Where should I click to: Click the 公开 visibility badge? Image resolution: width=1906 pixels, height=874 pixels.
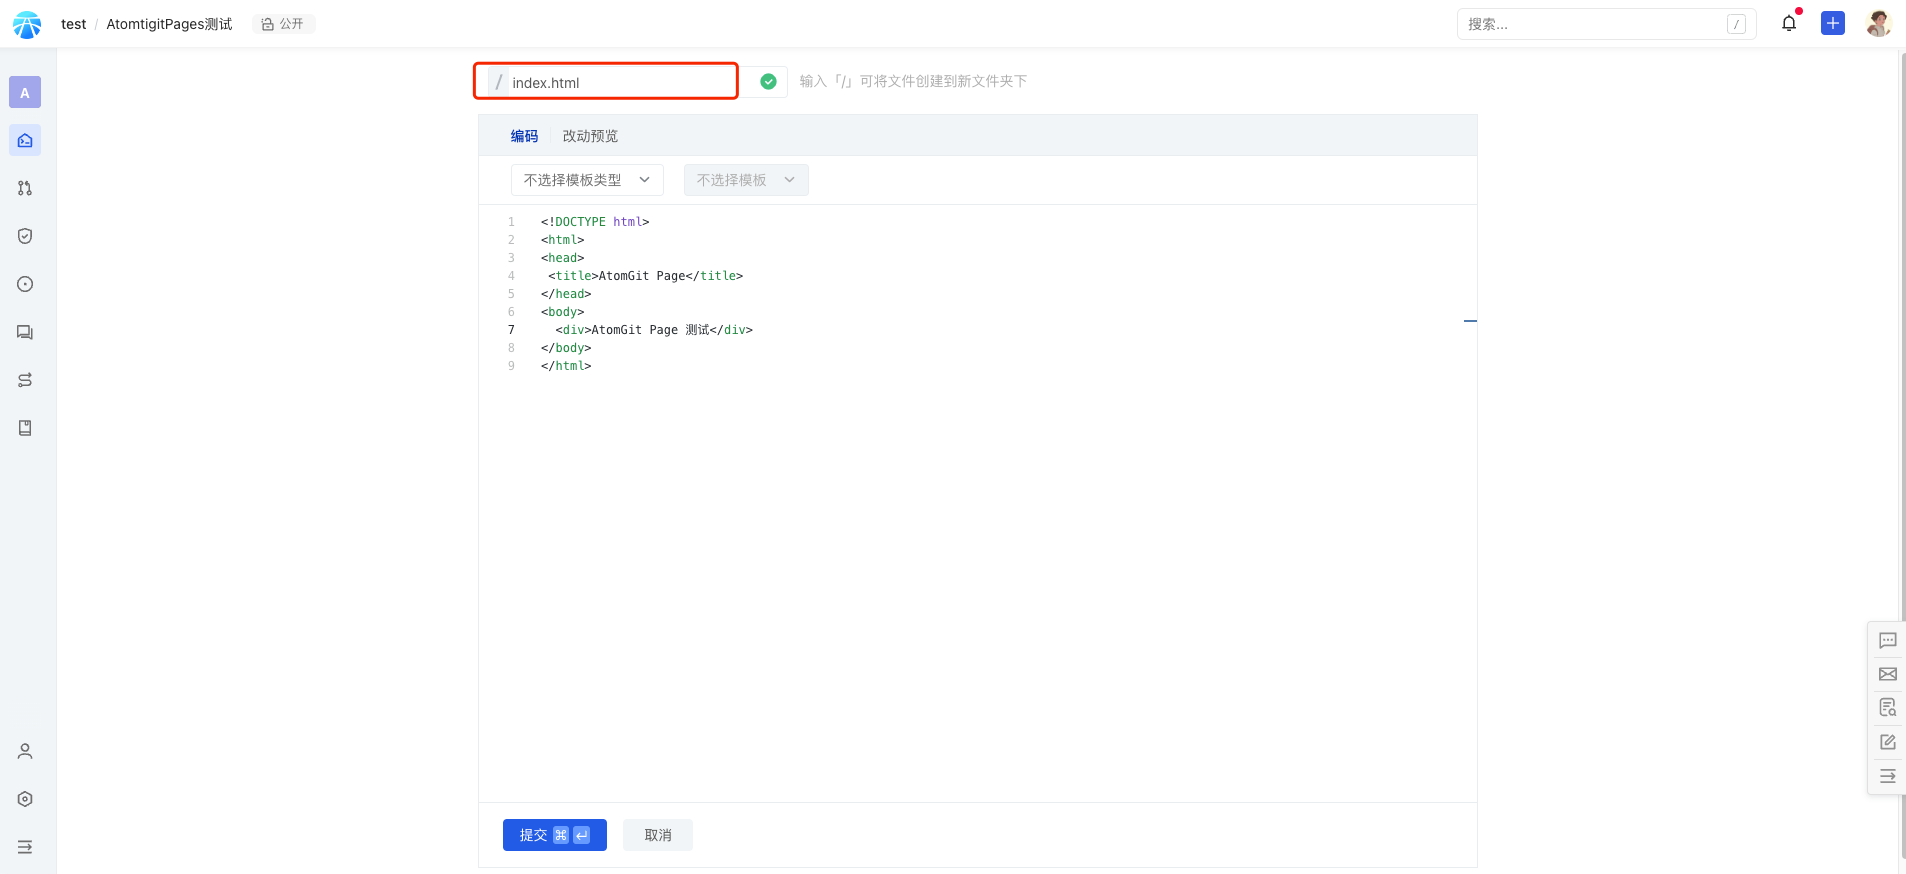[x=284, y=24]
